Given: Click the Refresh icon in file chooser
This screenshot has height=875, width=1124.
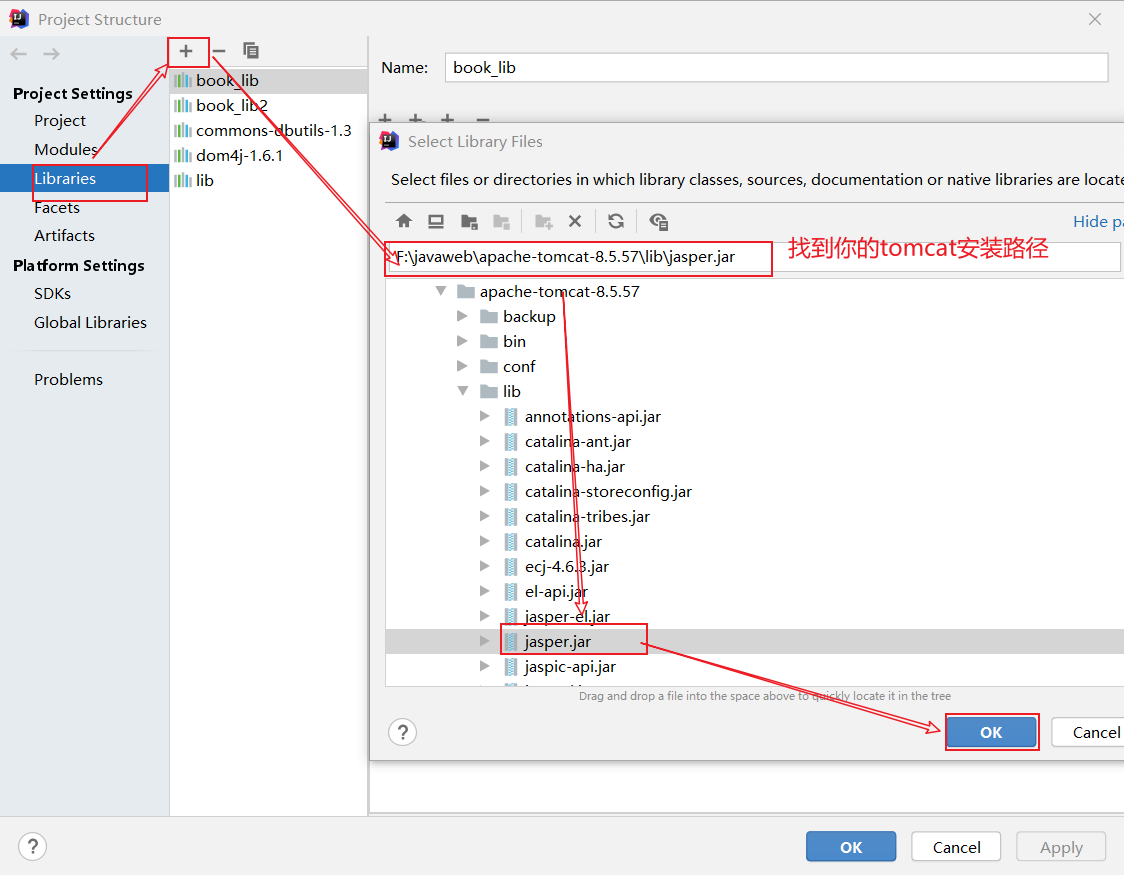Looking at the screenshot, I should coord(616,221).
